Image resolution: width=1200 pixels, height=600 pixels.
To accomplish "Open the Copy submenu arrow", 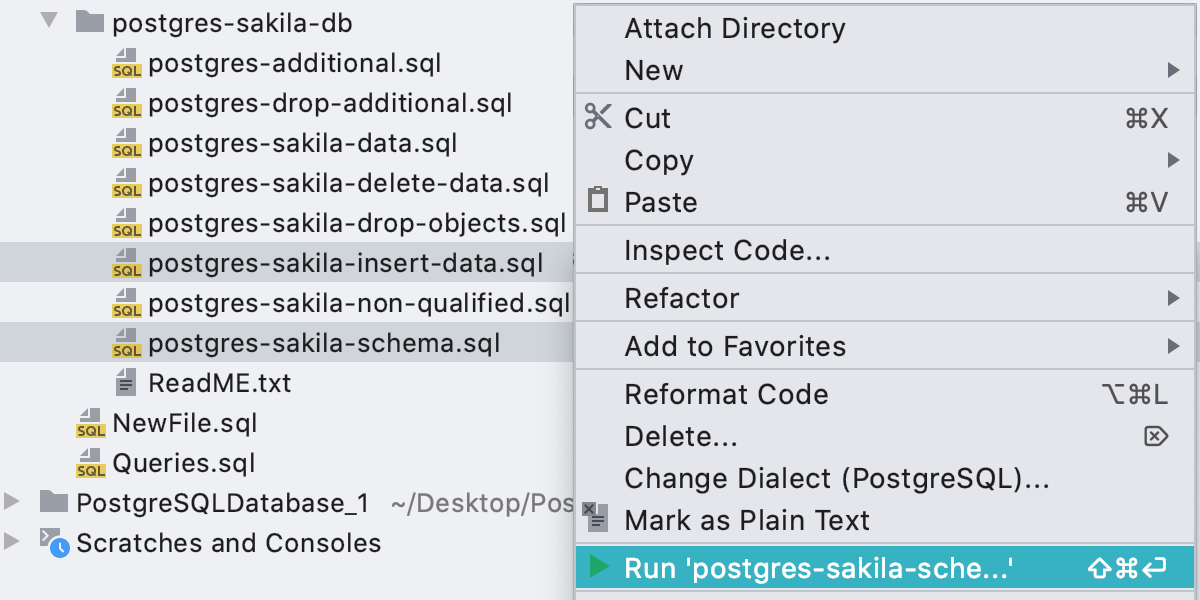I will (x=1173, y=160).
